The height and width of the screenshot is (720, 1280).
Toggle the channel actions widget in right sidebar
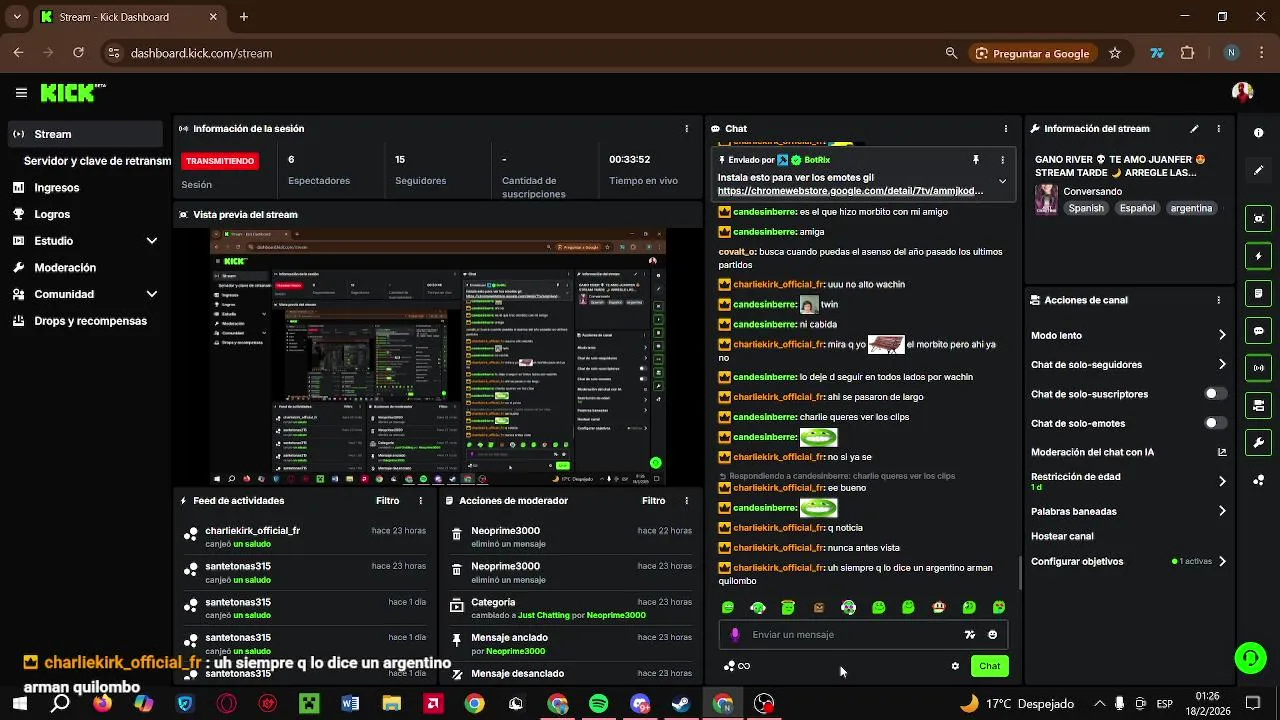coord(1258,405)
